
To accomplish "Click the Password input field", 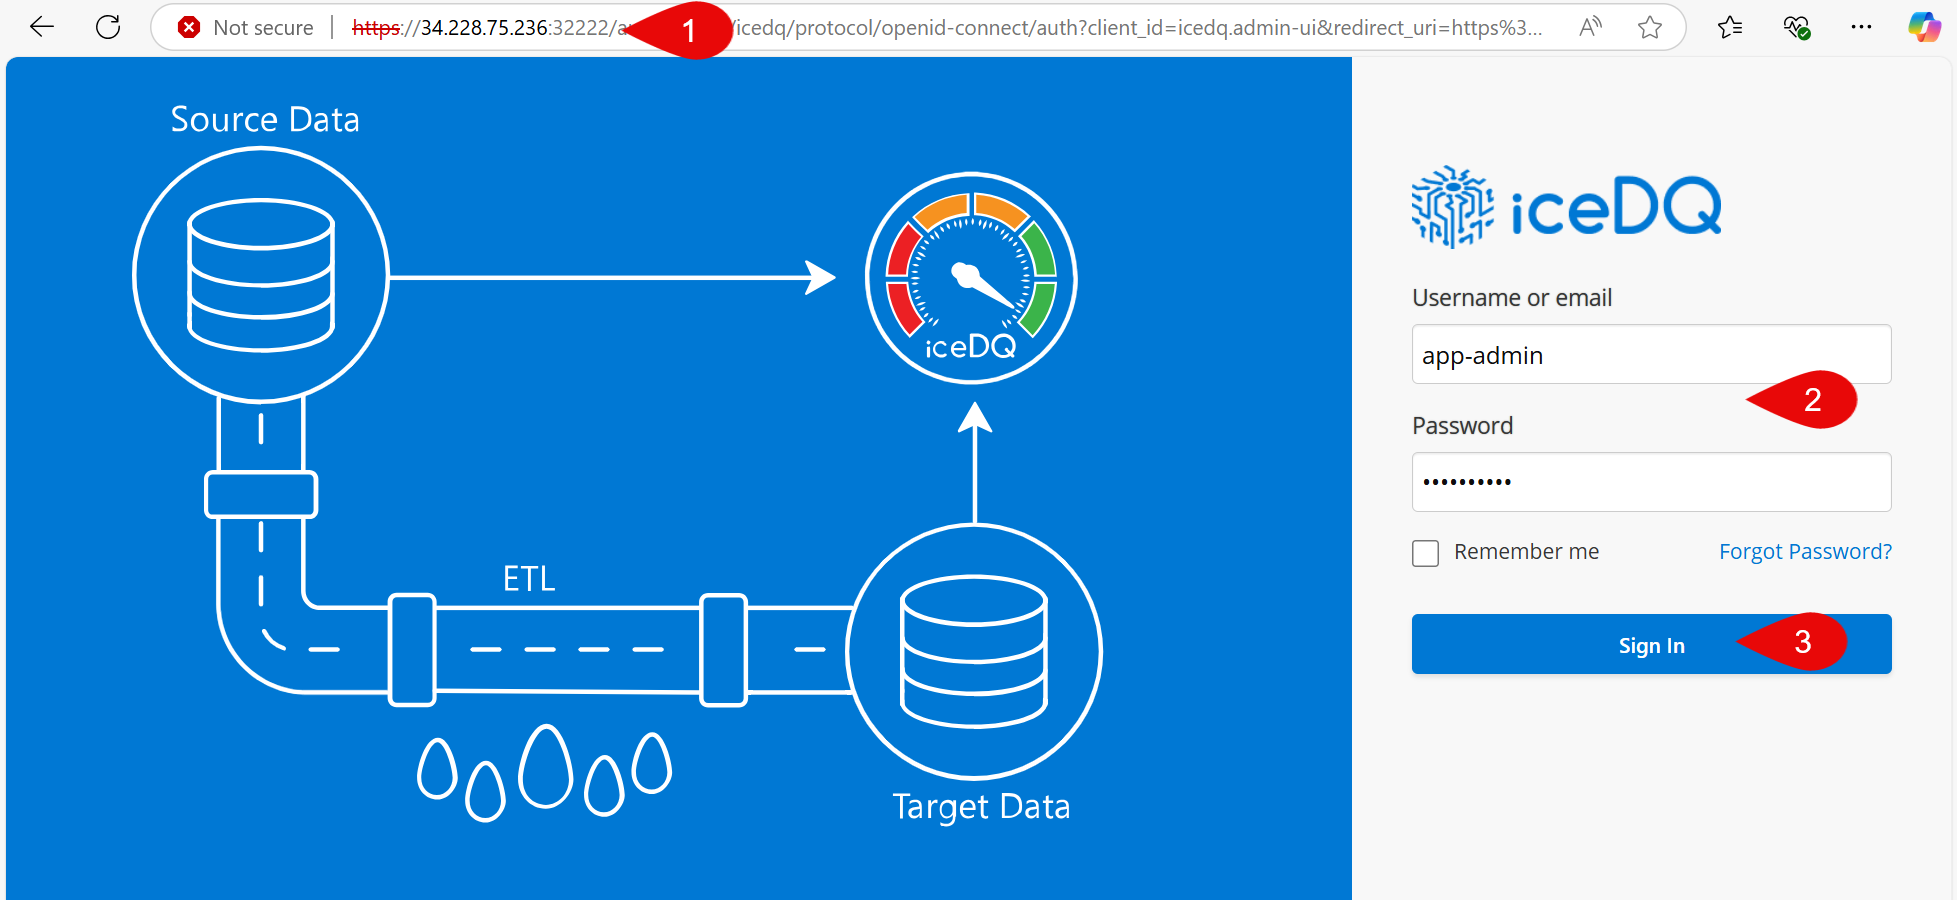I will (1651, 482).
